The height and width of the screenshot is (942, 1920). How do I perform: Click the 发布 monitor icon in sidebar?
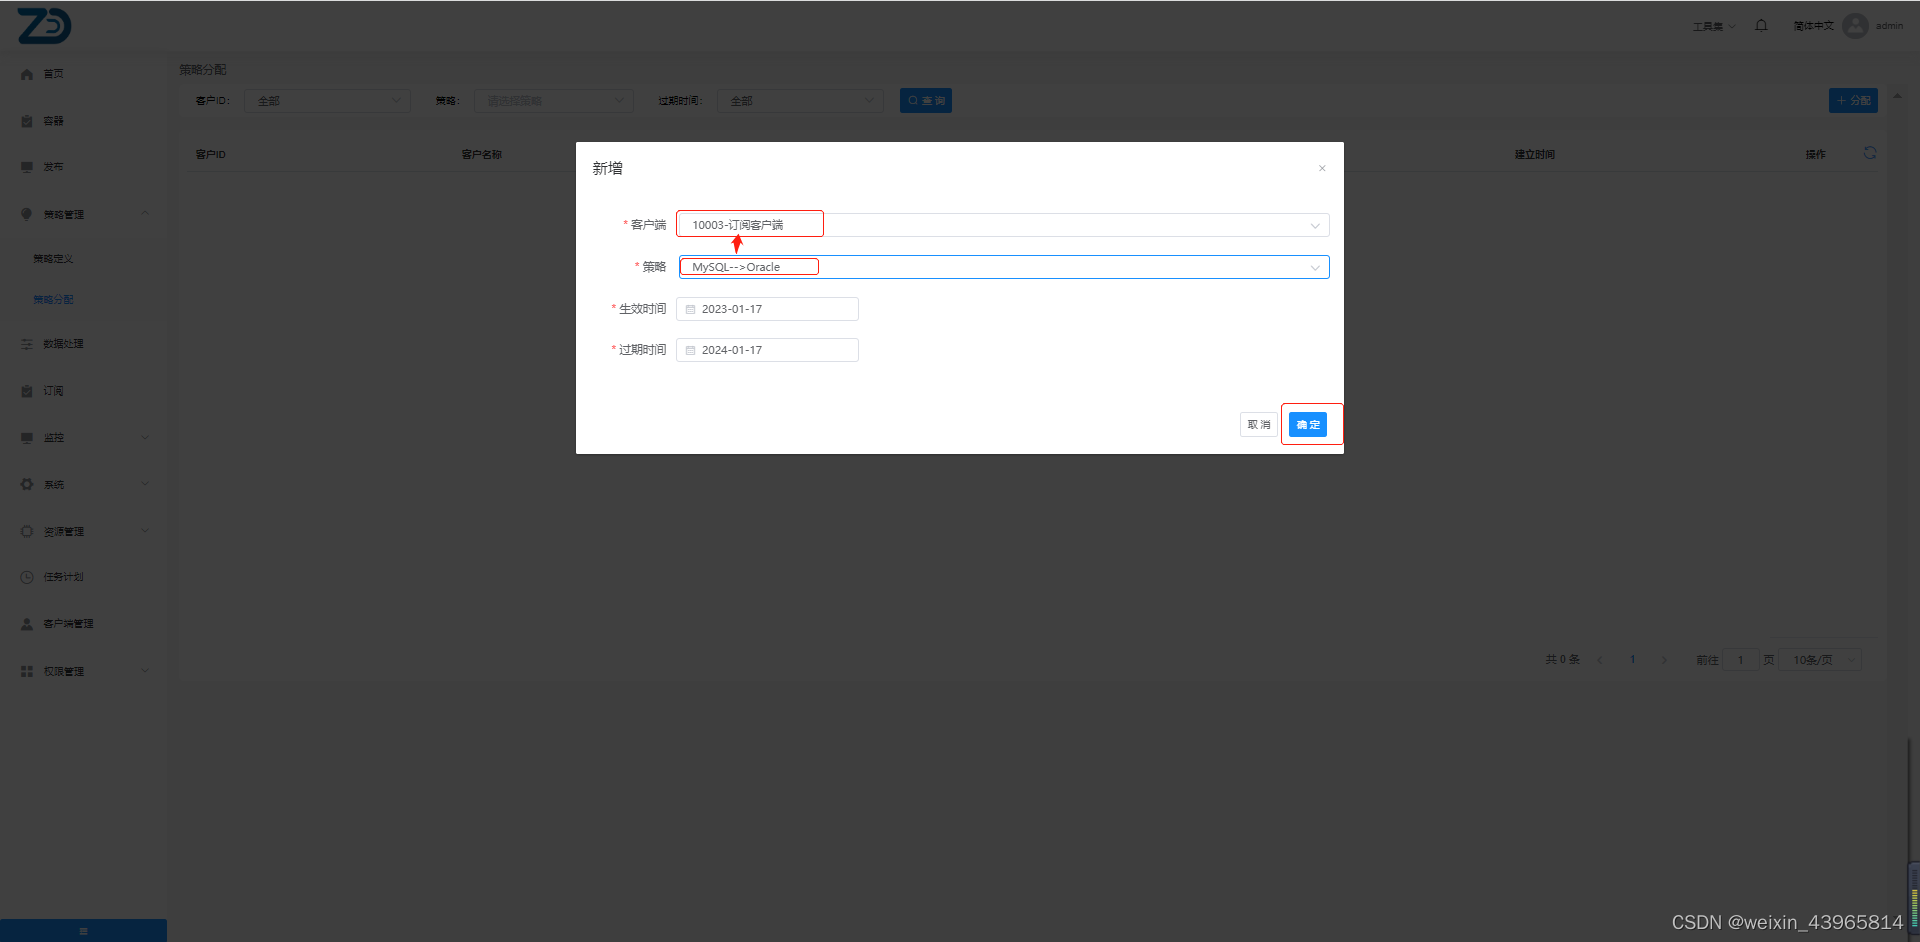[x=27, y=167]
